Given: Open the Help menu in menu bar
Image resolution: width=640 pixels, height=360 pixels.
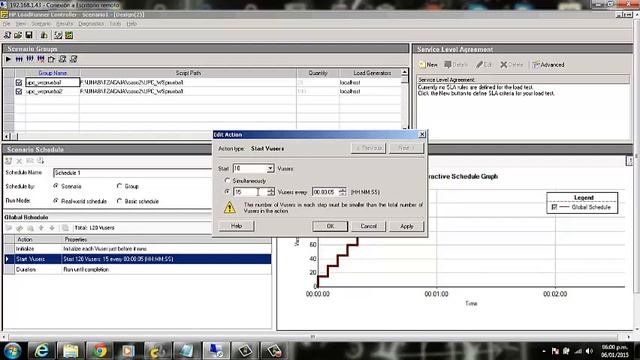Looking at the screenshot, I should tap(131, 24).
